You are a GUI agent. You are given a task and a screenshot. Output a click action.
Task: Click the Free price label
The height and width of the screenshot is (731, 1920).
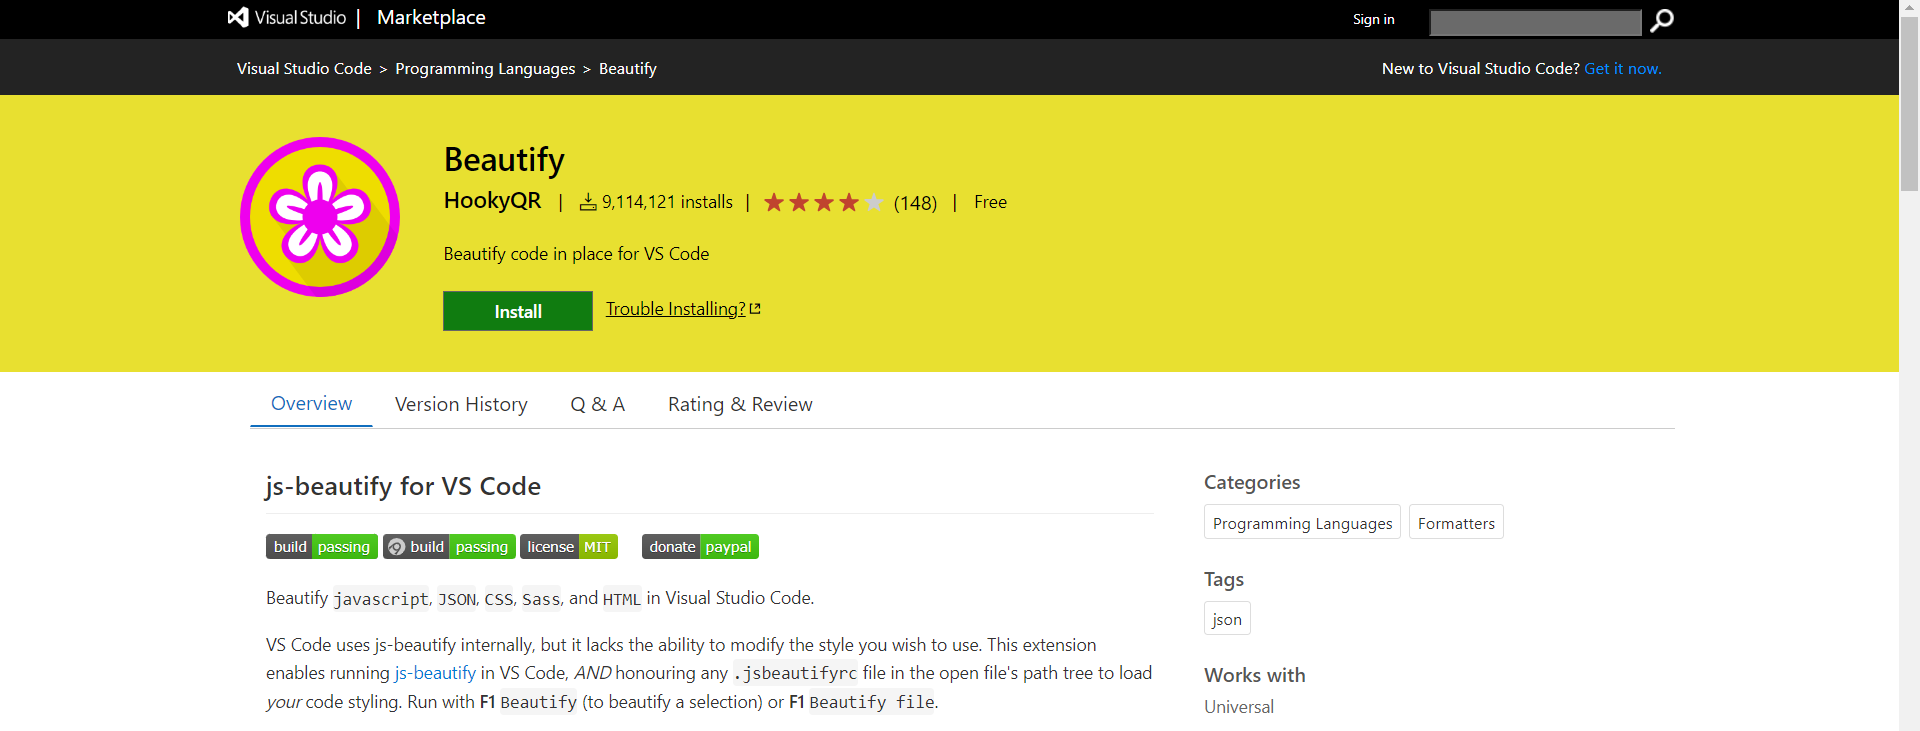click(x=990, y=202)
